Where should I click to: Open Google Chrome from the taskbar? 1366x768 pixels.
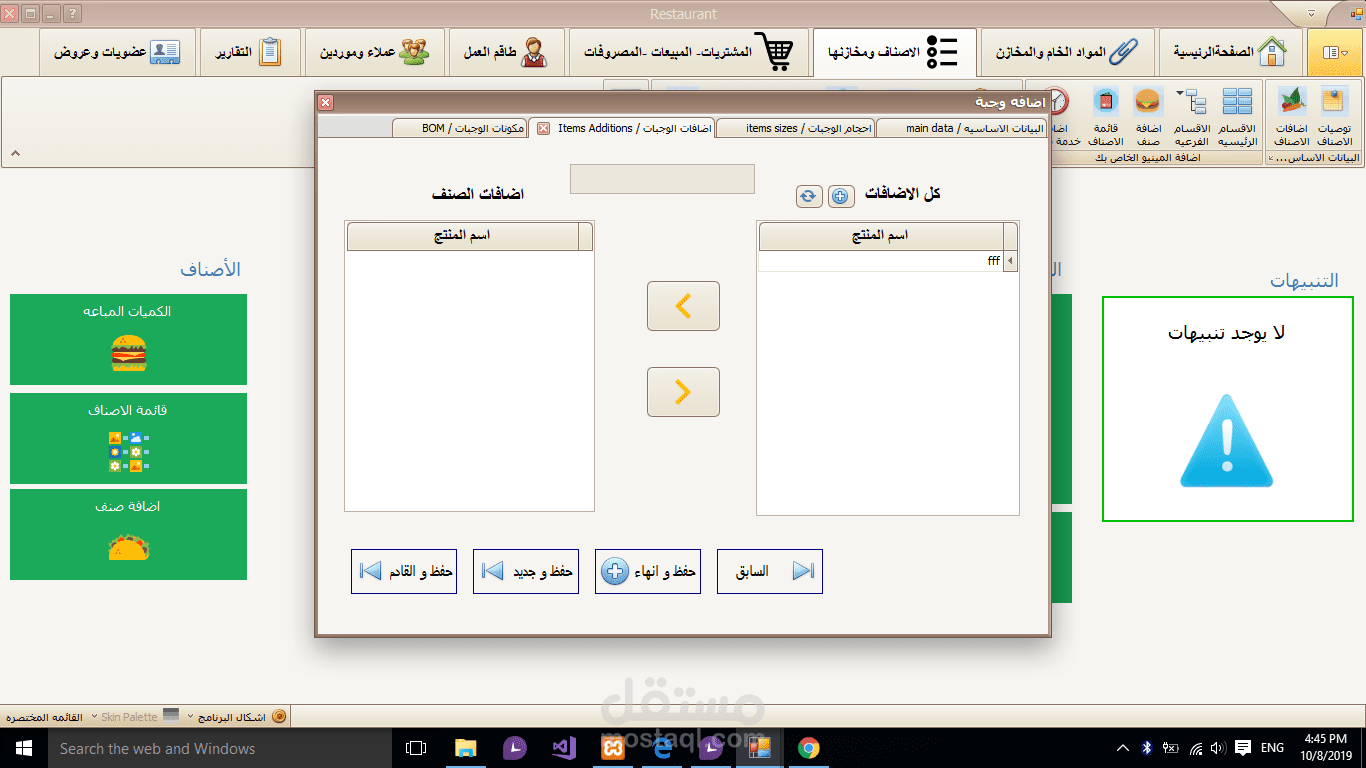tap(808, 748)
